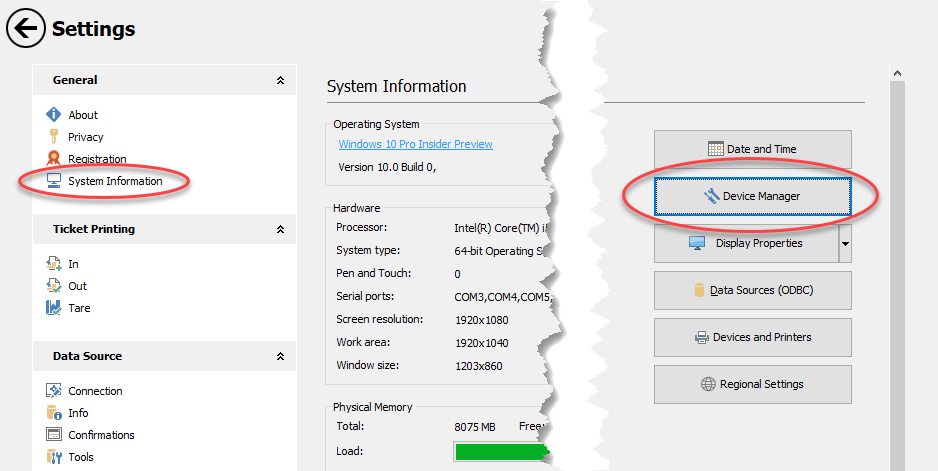Screen dimensions: 938x471
Task: Open the About page icon
Action: coord(54,115)
